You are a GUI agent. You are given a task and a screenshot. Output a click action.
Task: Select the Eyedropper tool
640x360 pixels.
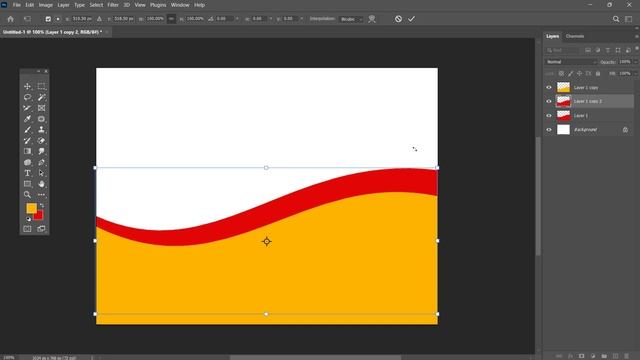[x=27, y=119]
